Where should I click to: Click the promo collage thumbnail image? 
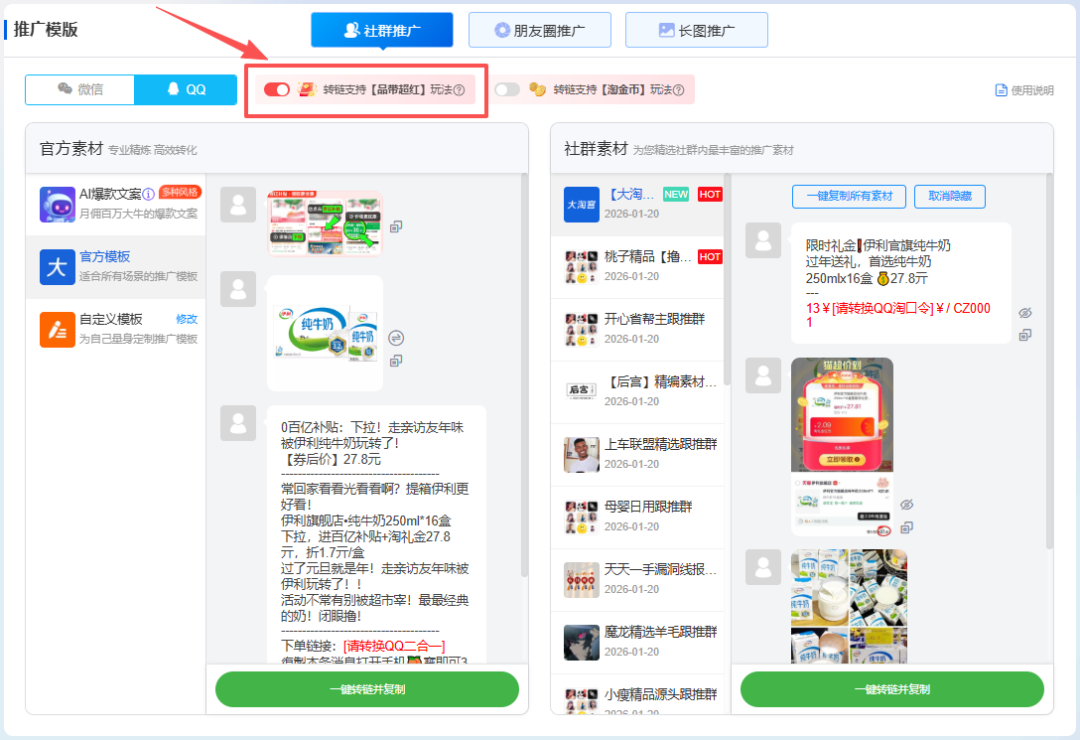pyautogui.click(x=325, y=224)
